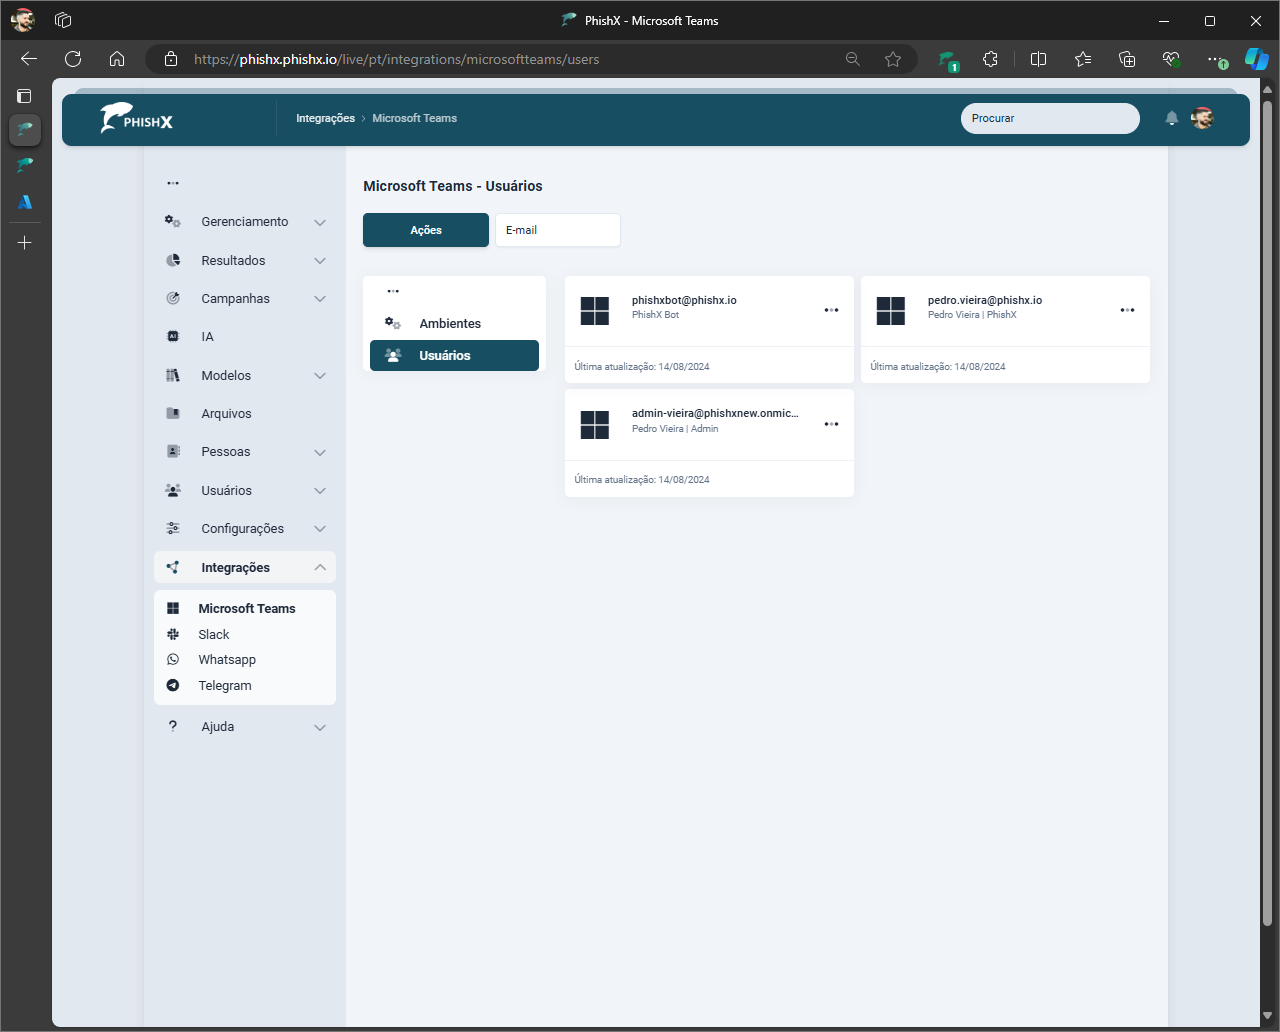Click the Configurações sliders icon
1280x1032 pixels.
pyautogui.click(x=173, y=528)
